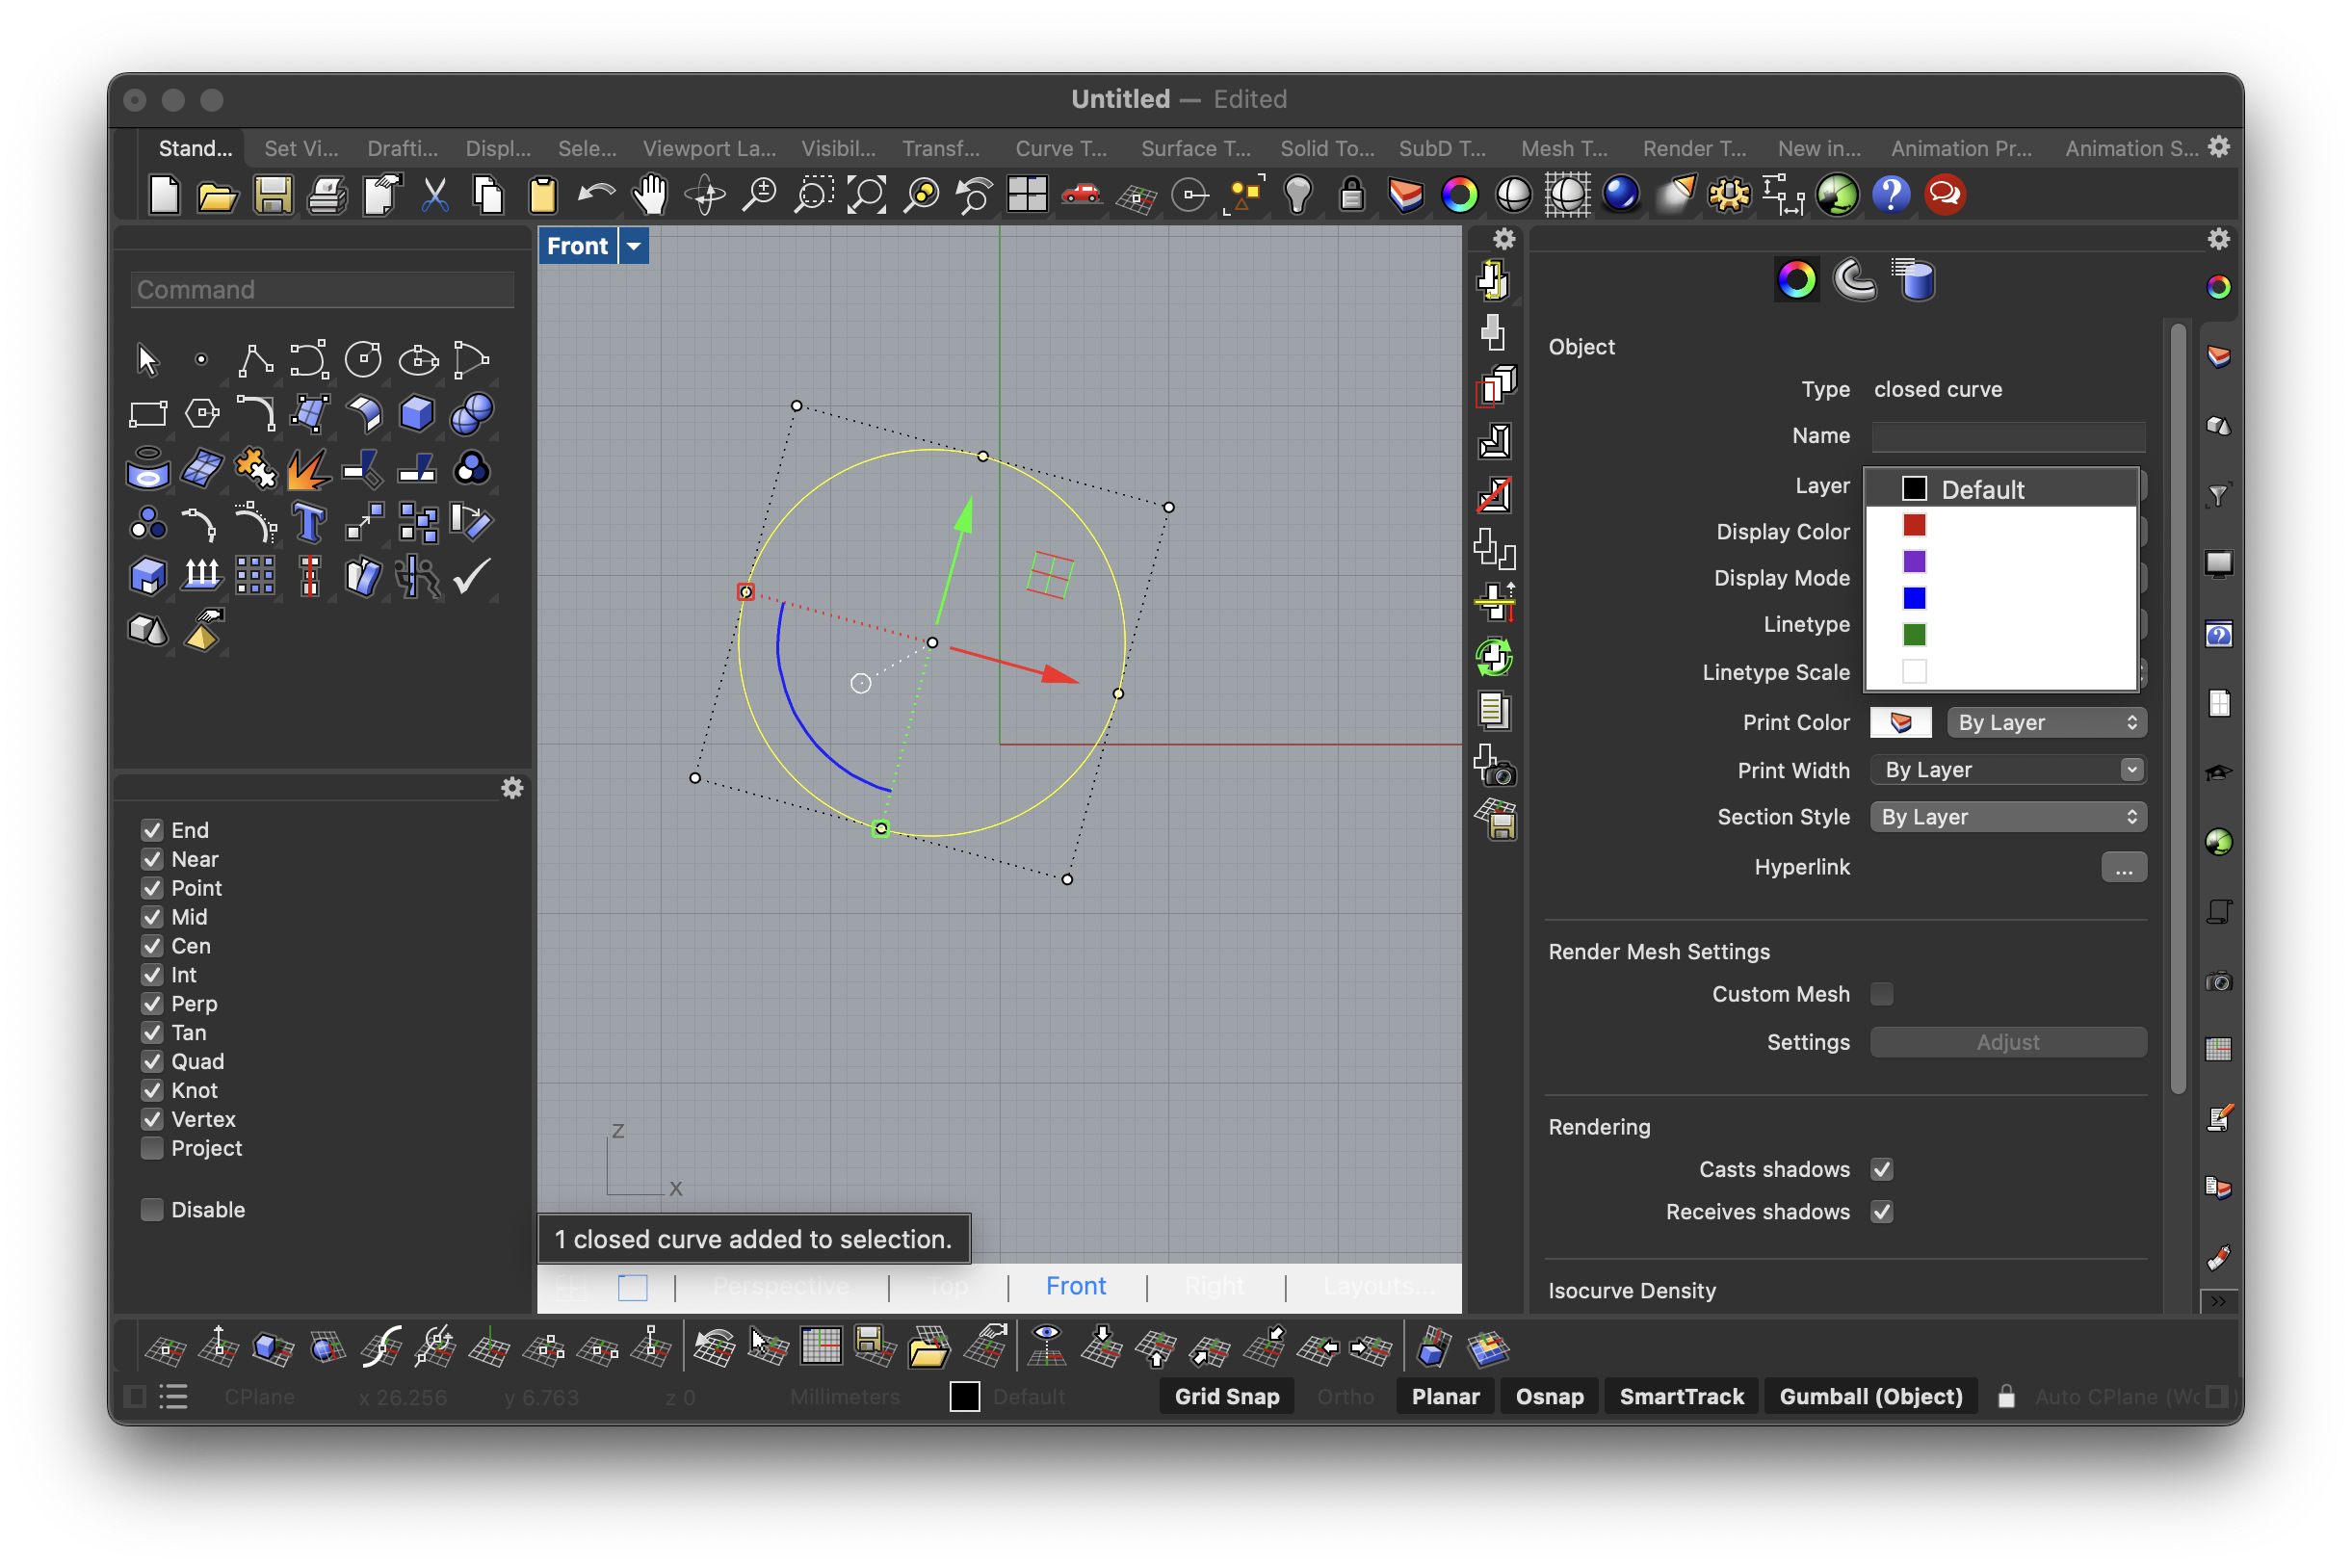The image size is (2352, 1568).
Task: Enable the Custom Mesh checkbox
Action: (x=1882, y=994)
